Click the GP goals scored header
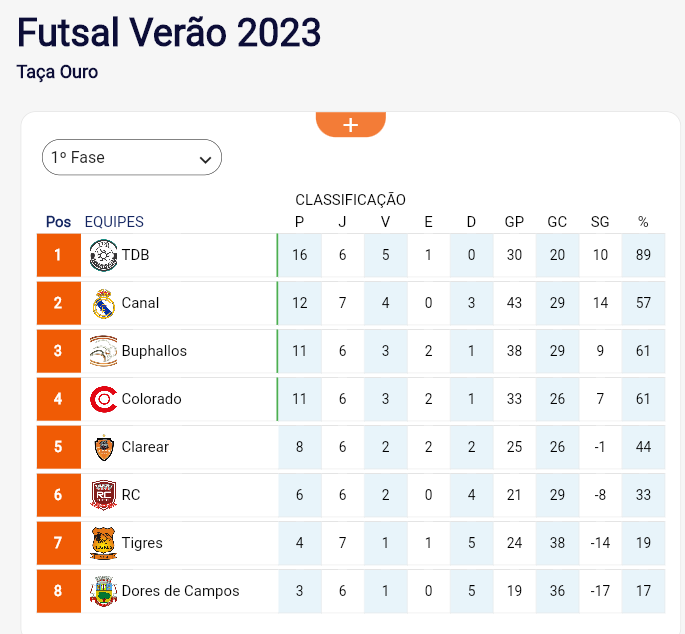Viewport: 685px width, 634px height. [514, 222]
